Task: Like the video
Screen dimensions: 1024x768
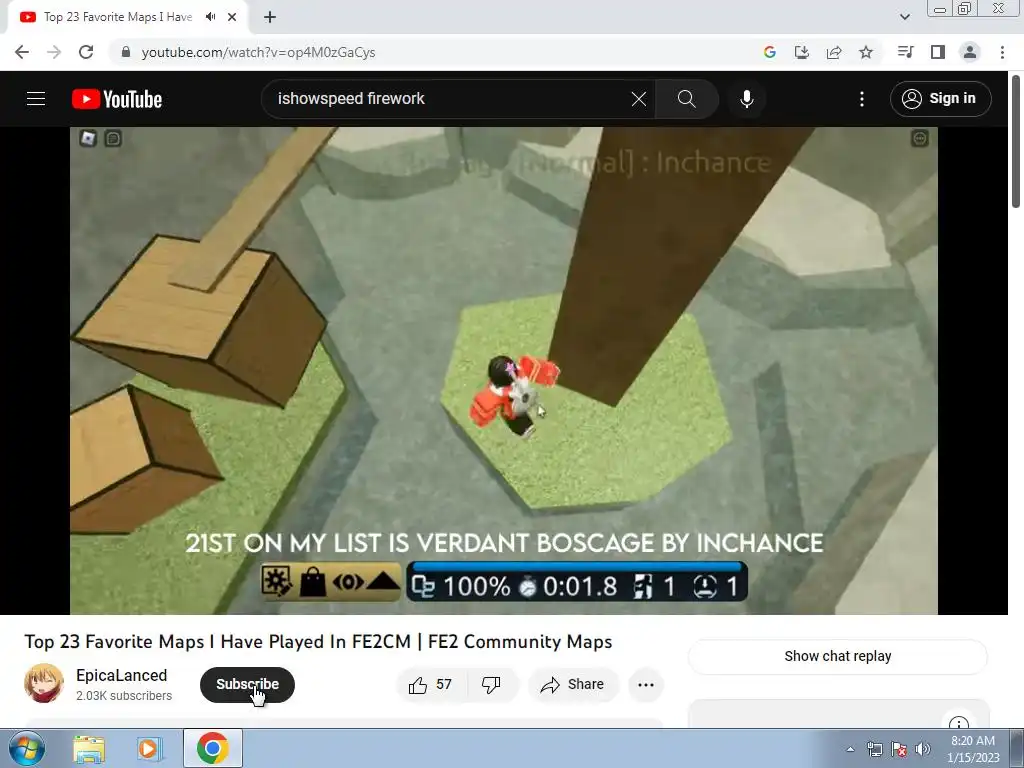Action: 431,684
